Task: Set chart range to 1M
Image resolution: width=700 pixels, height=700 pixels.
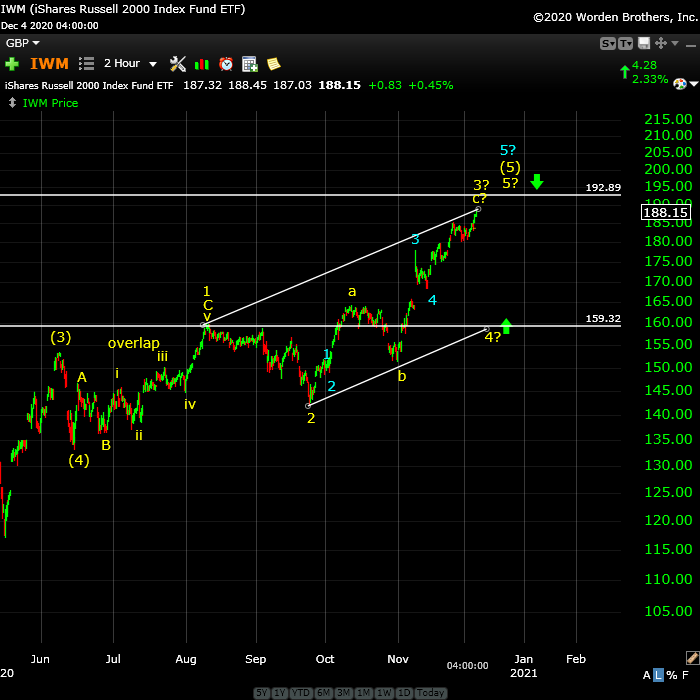Action: click(363, 692)
